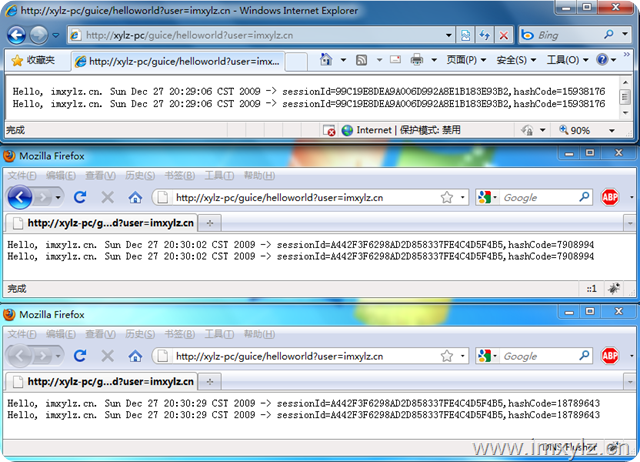Open a new tab in Internet Explorer
This screenshot has width=640, height=462.
(x=296, y=62)
